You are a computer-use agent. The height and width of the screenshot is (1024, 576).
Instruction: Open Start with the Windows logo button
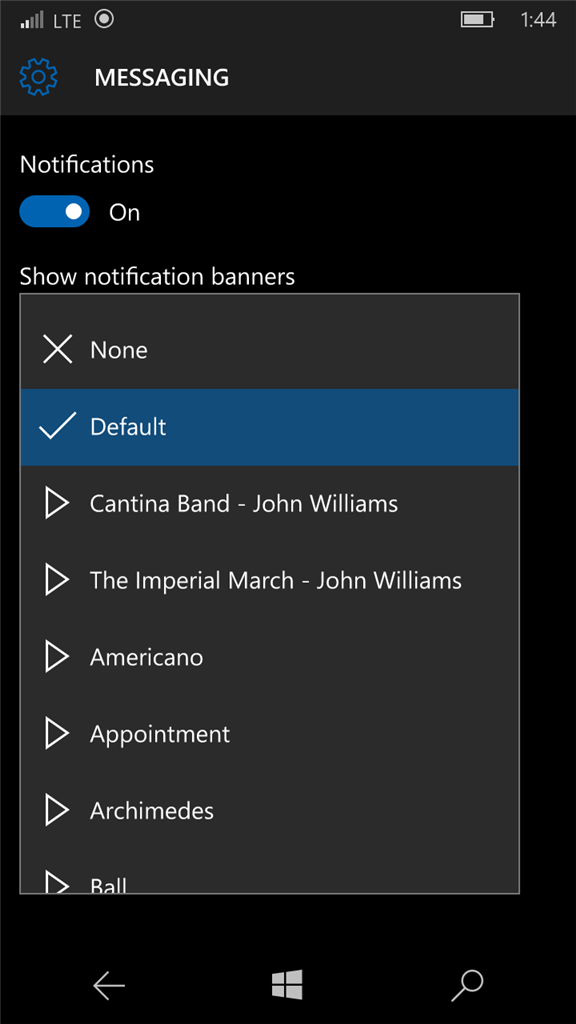pos(287,984)
